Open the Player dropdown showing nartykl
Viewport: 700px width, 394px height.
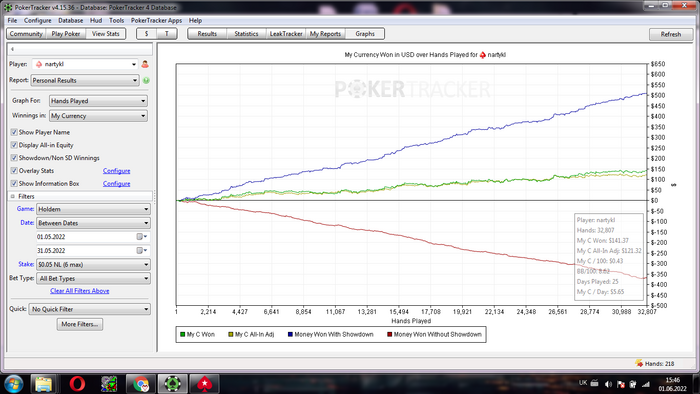pos(84,64)
